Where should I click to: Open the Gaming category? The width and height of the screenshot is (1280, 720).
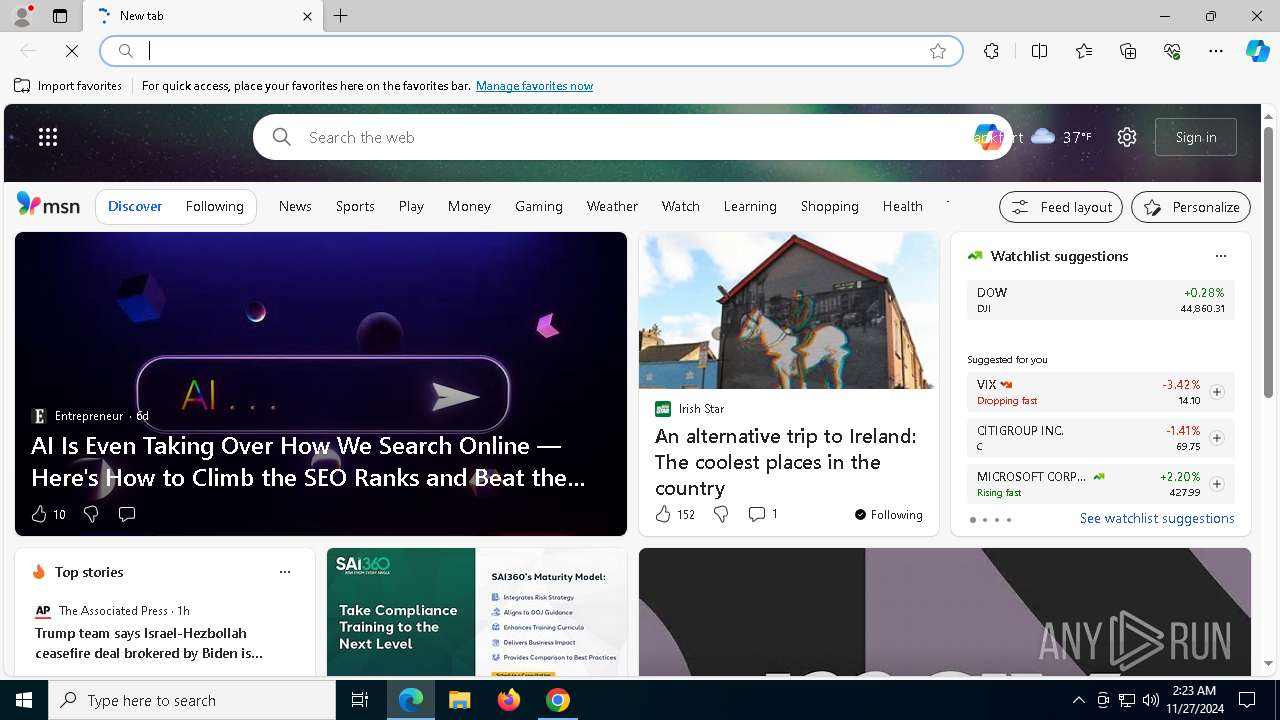coord(539,206)
